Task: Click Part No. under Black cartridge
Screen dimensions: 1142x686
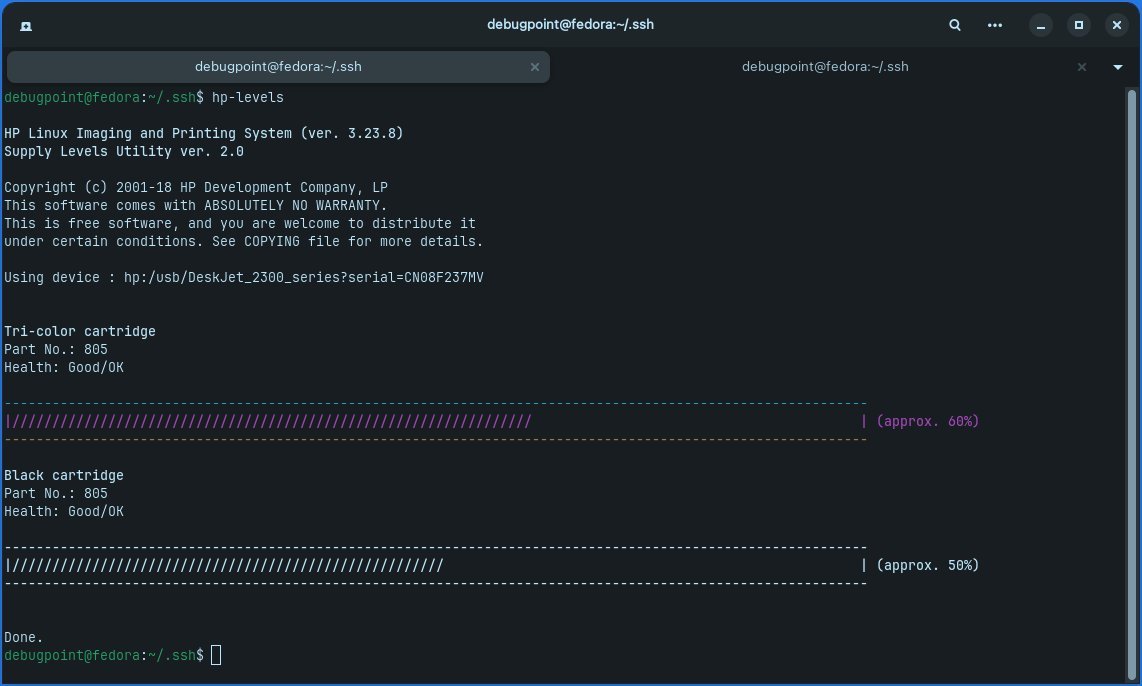Action: [x=56, y=494]
